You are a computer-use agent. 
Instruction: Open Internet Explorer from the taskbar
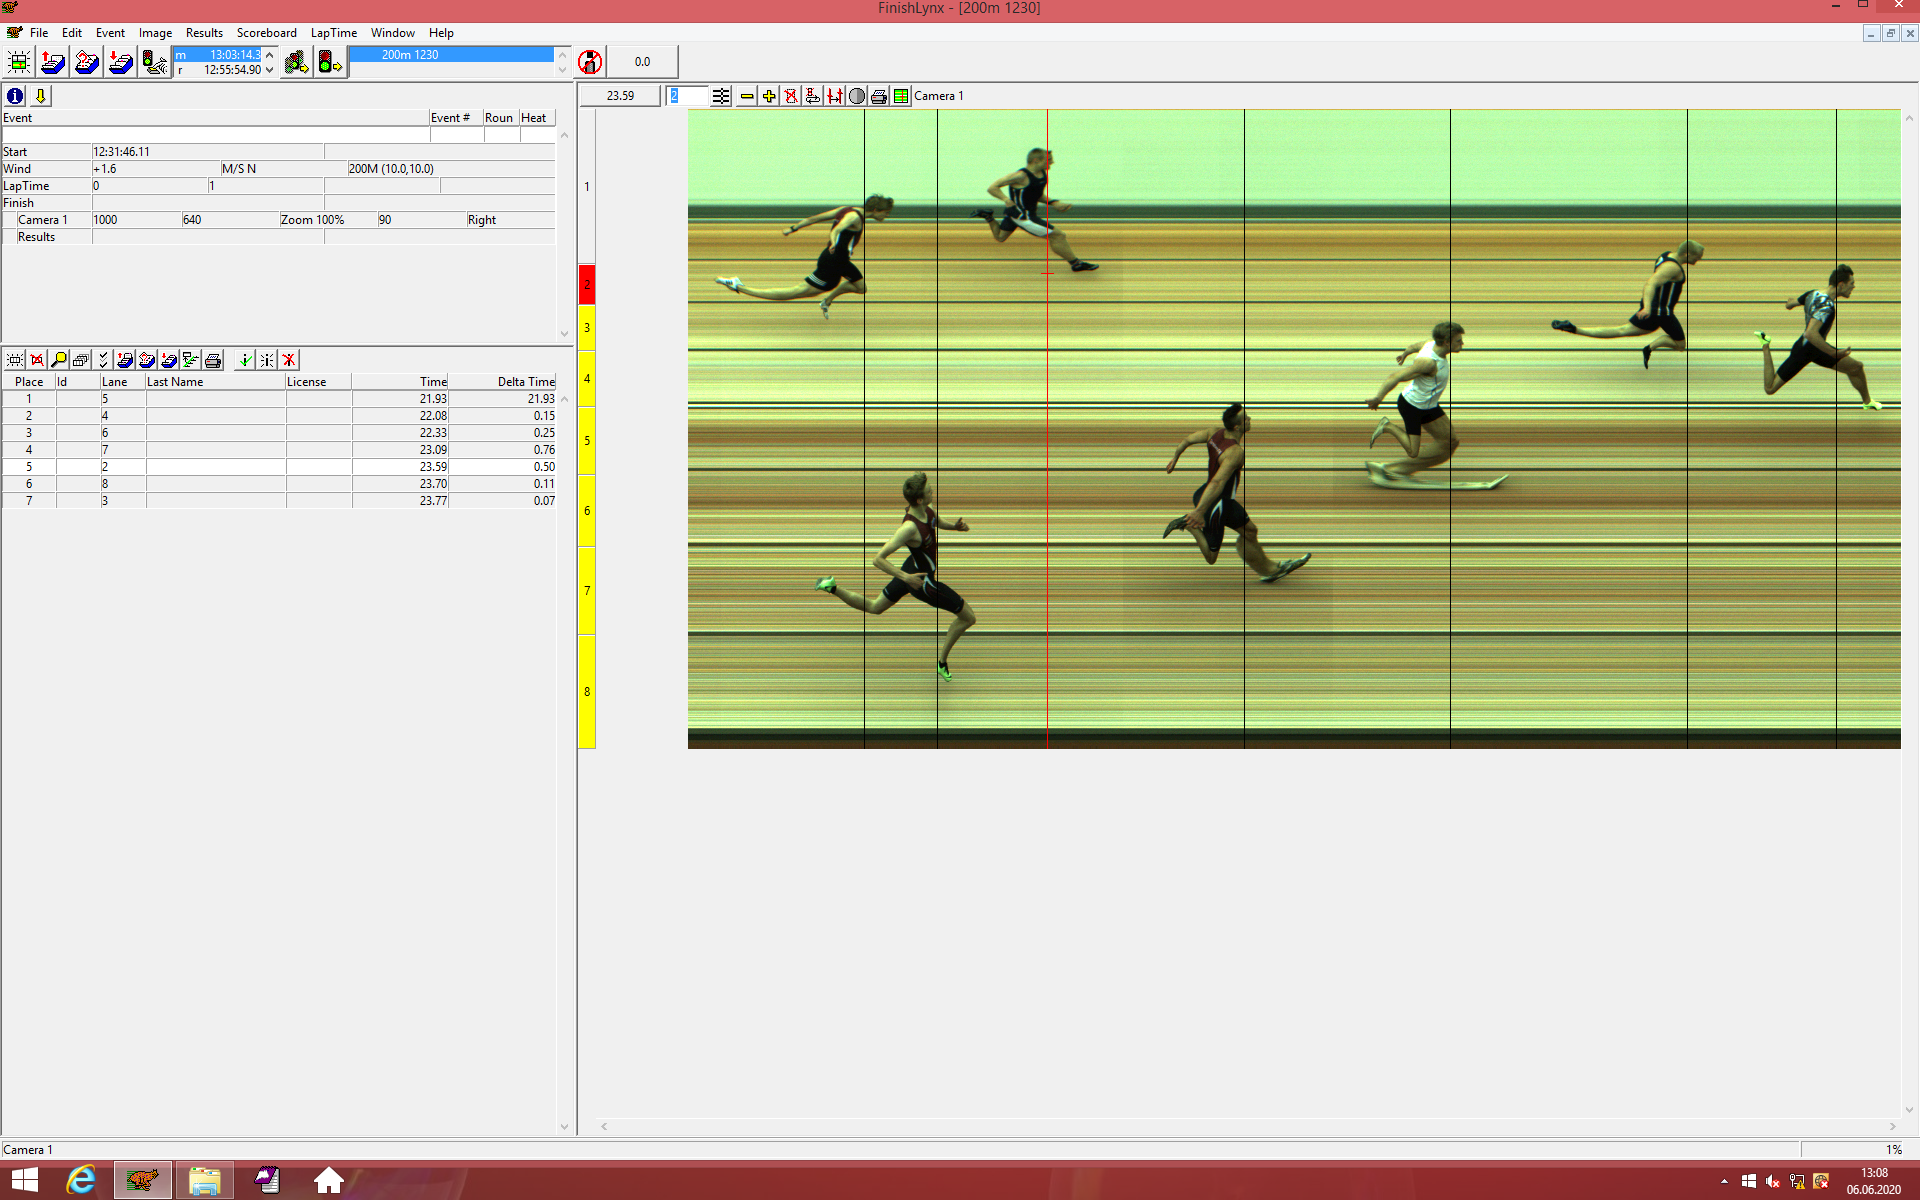click(81, 1180)
